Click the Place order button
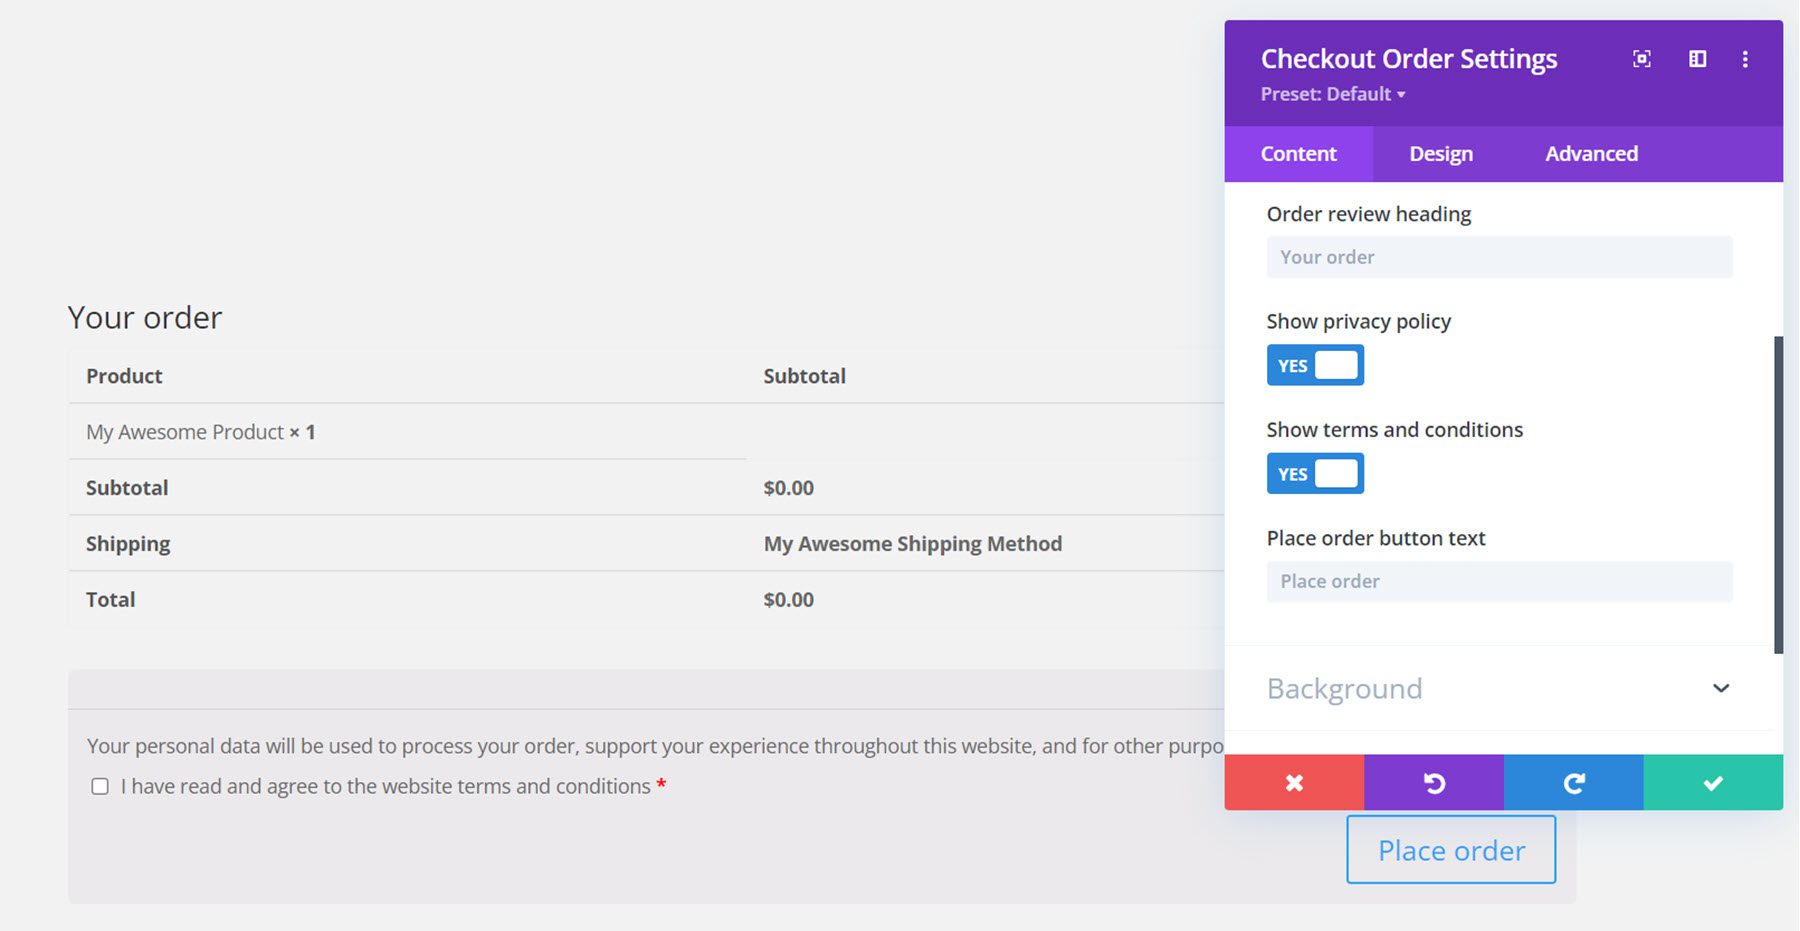Image resolution: width=1800 pixels, height=931 pixels. point(1451,850)
